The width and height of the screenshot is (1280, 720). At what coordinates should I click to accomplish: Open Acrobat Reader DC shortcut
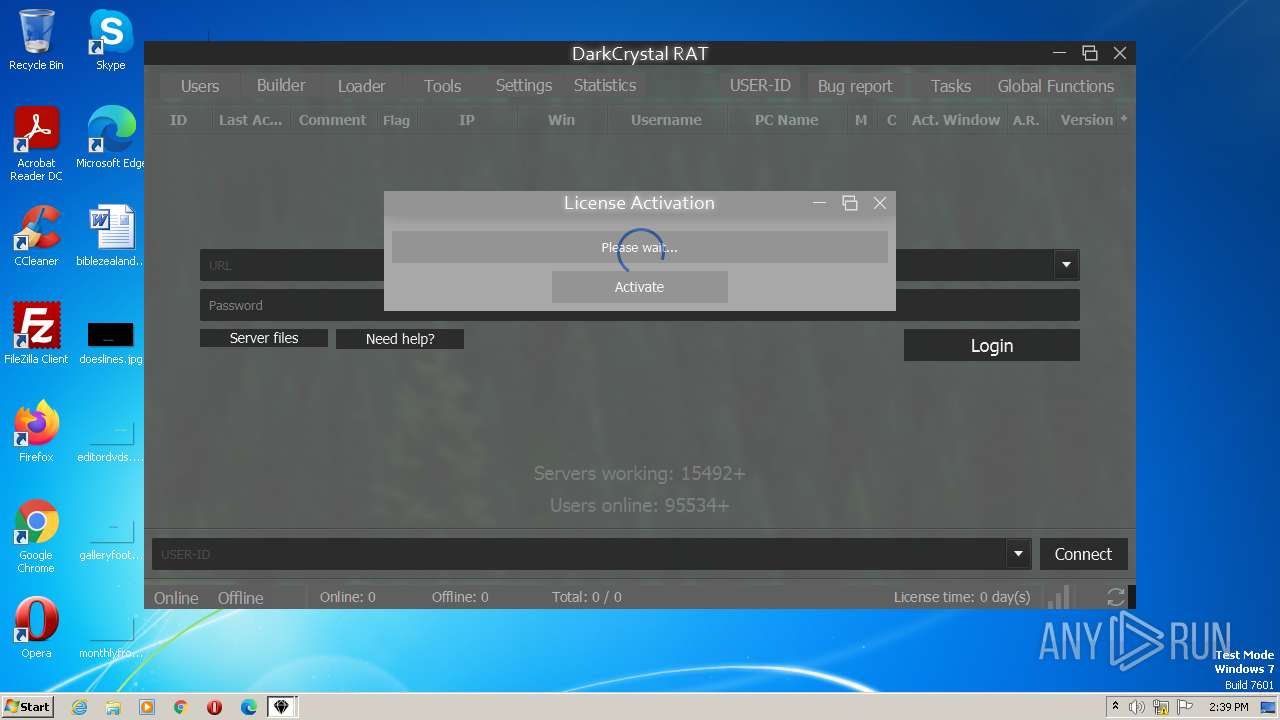(36, 144)
